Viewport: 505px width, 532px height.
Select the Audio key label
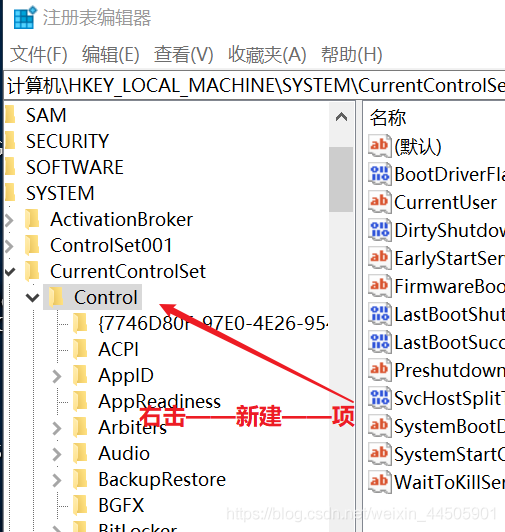point(124,454)
